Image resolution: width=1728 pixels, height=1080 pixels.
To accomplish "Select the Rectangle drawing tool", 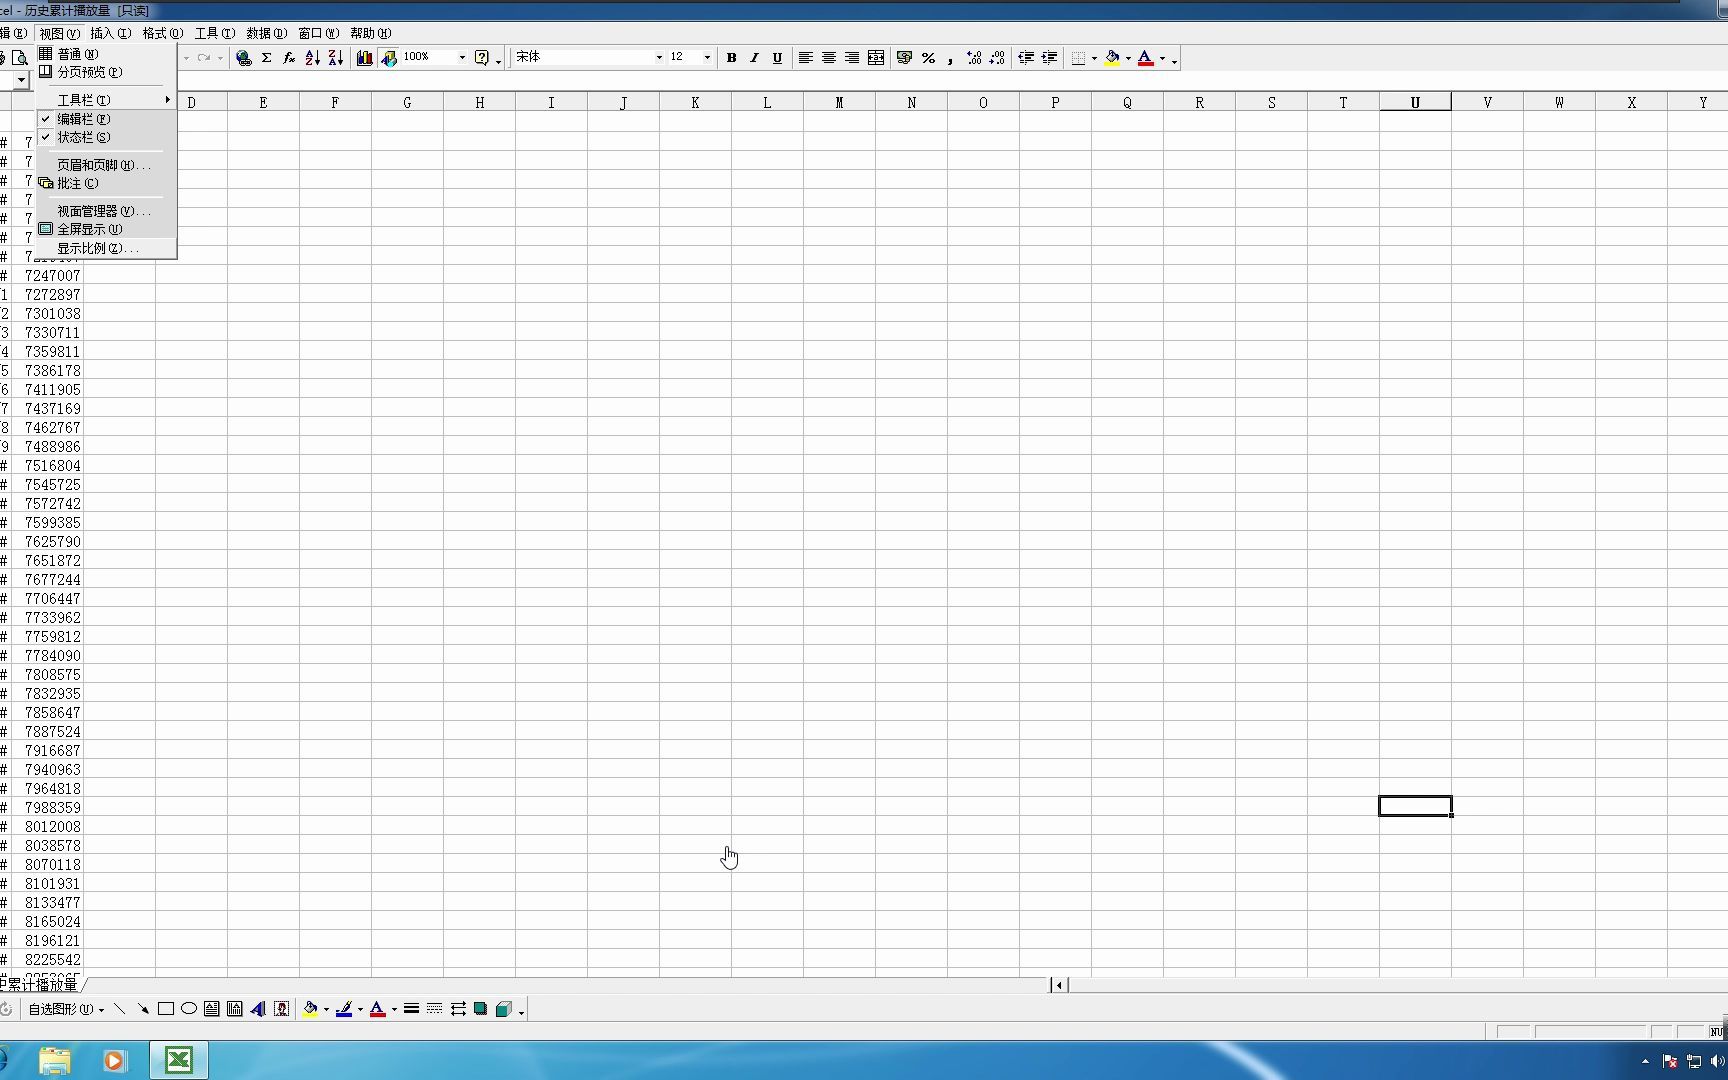I will pyautogui.click(x=166, y=1009).
